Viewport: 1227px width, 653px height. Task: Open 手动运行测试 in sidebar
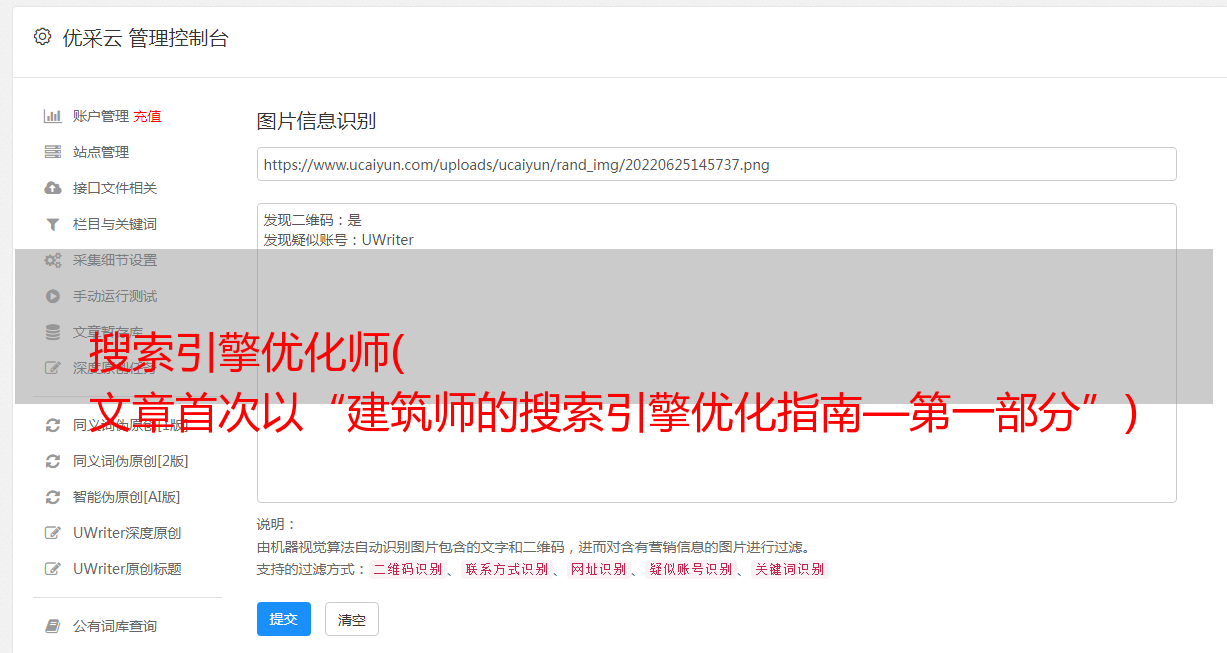pos(115,296)
